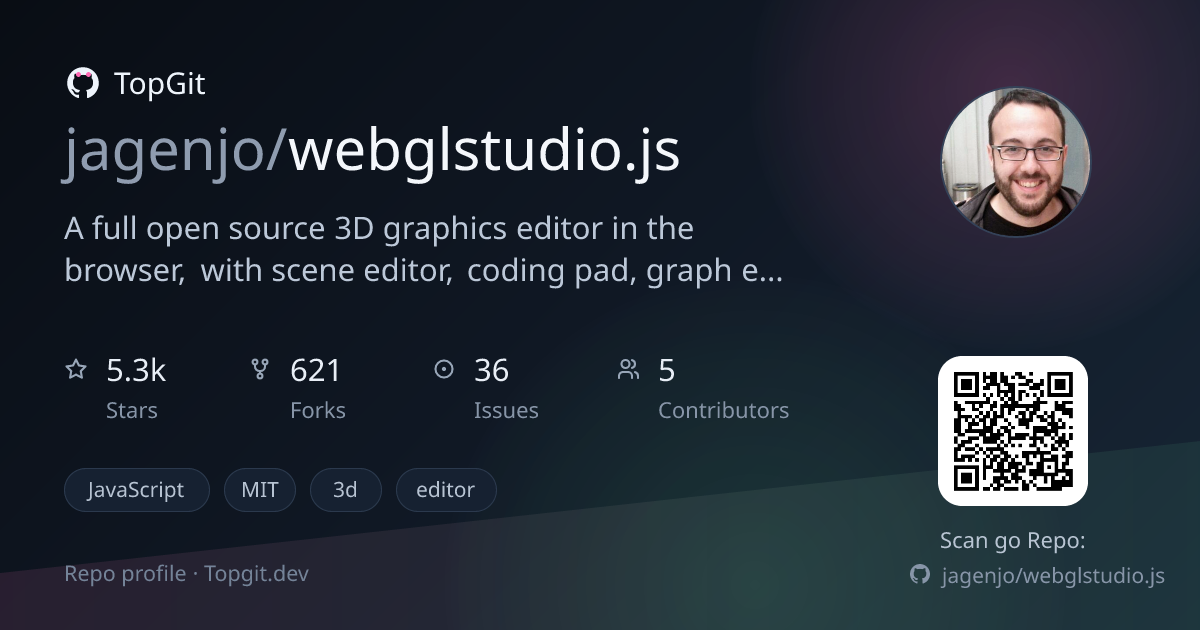Click the contributors people icon beside 5
The height and width of the screenshot is (630, 1200).
(x=628, y=370)
